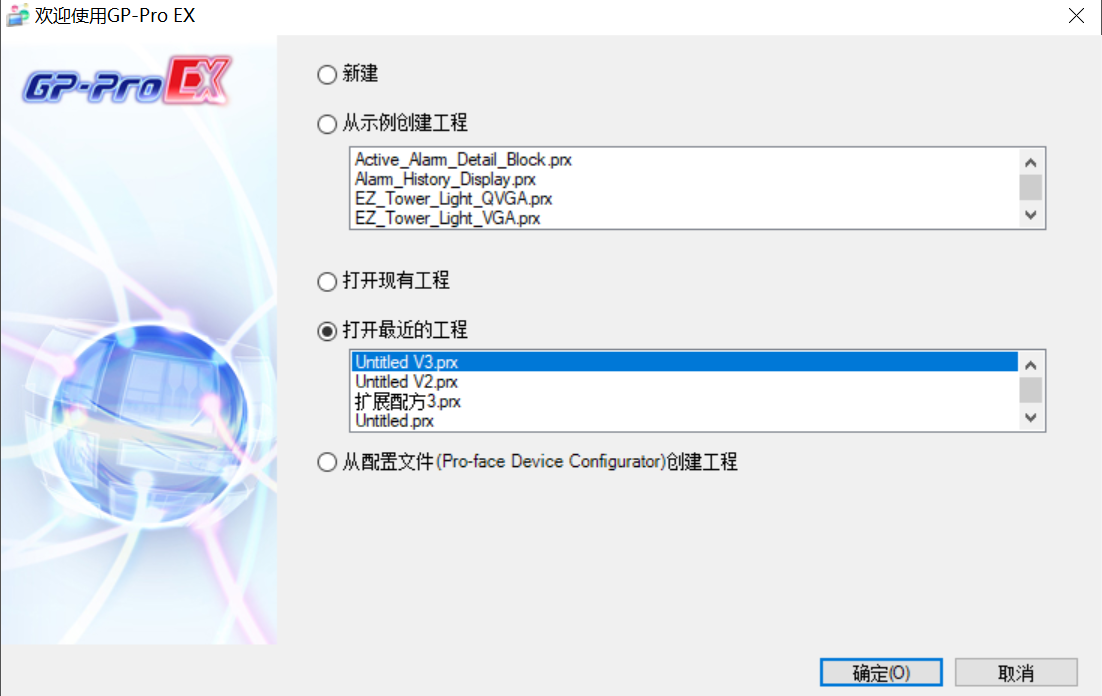Click the GP-Pro EX title bar icon
The height and width of the screenshot is (696, 1102).
click(17, 15)
